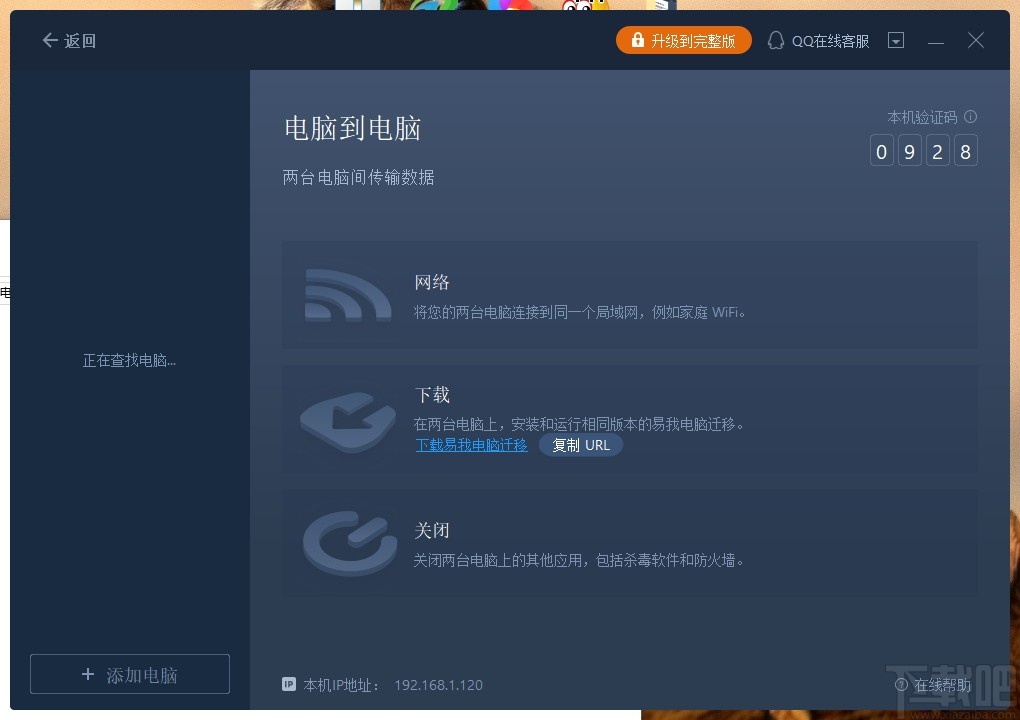Screen dimensions: 1020x720
Task: Click the QQ在线客服 bell icon
Action: [x=776, y=40]
